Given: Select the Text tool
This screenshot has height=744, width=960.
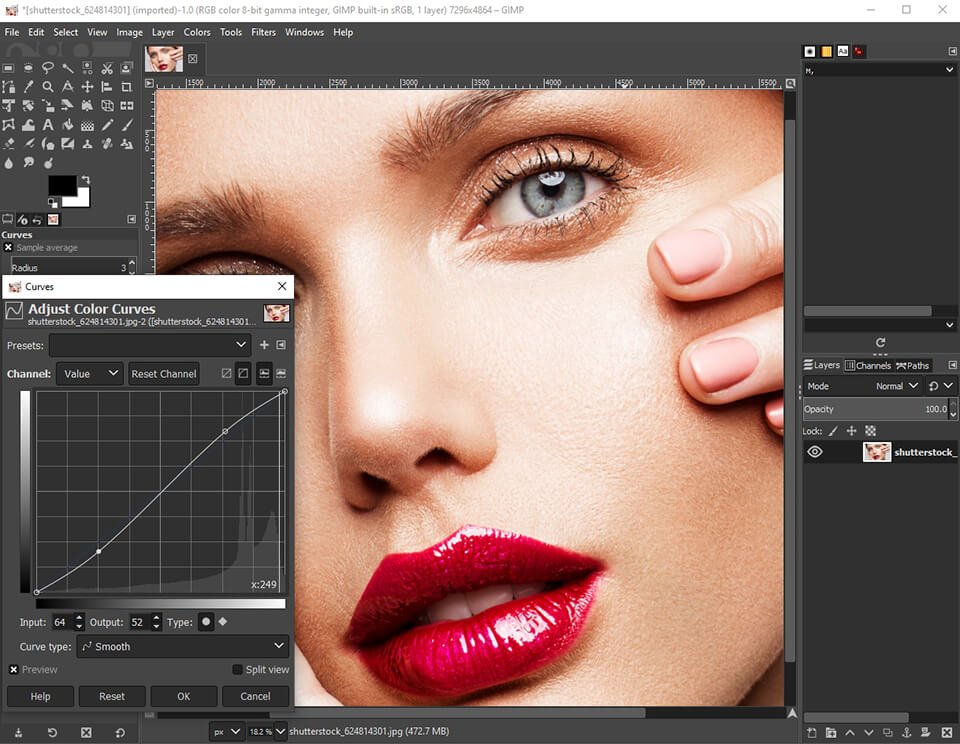Looking at the screenshot, I should pyautogui.click(x=47, y=124).
